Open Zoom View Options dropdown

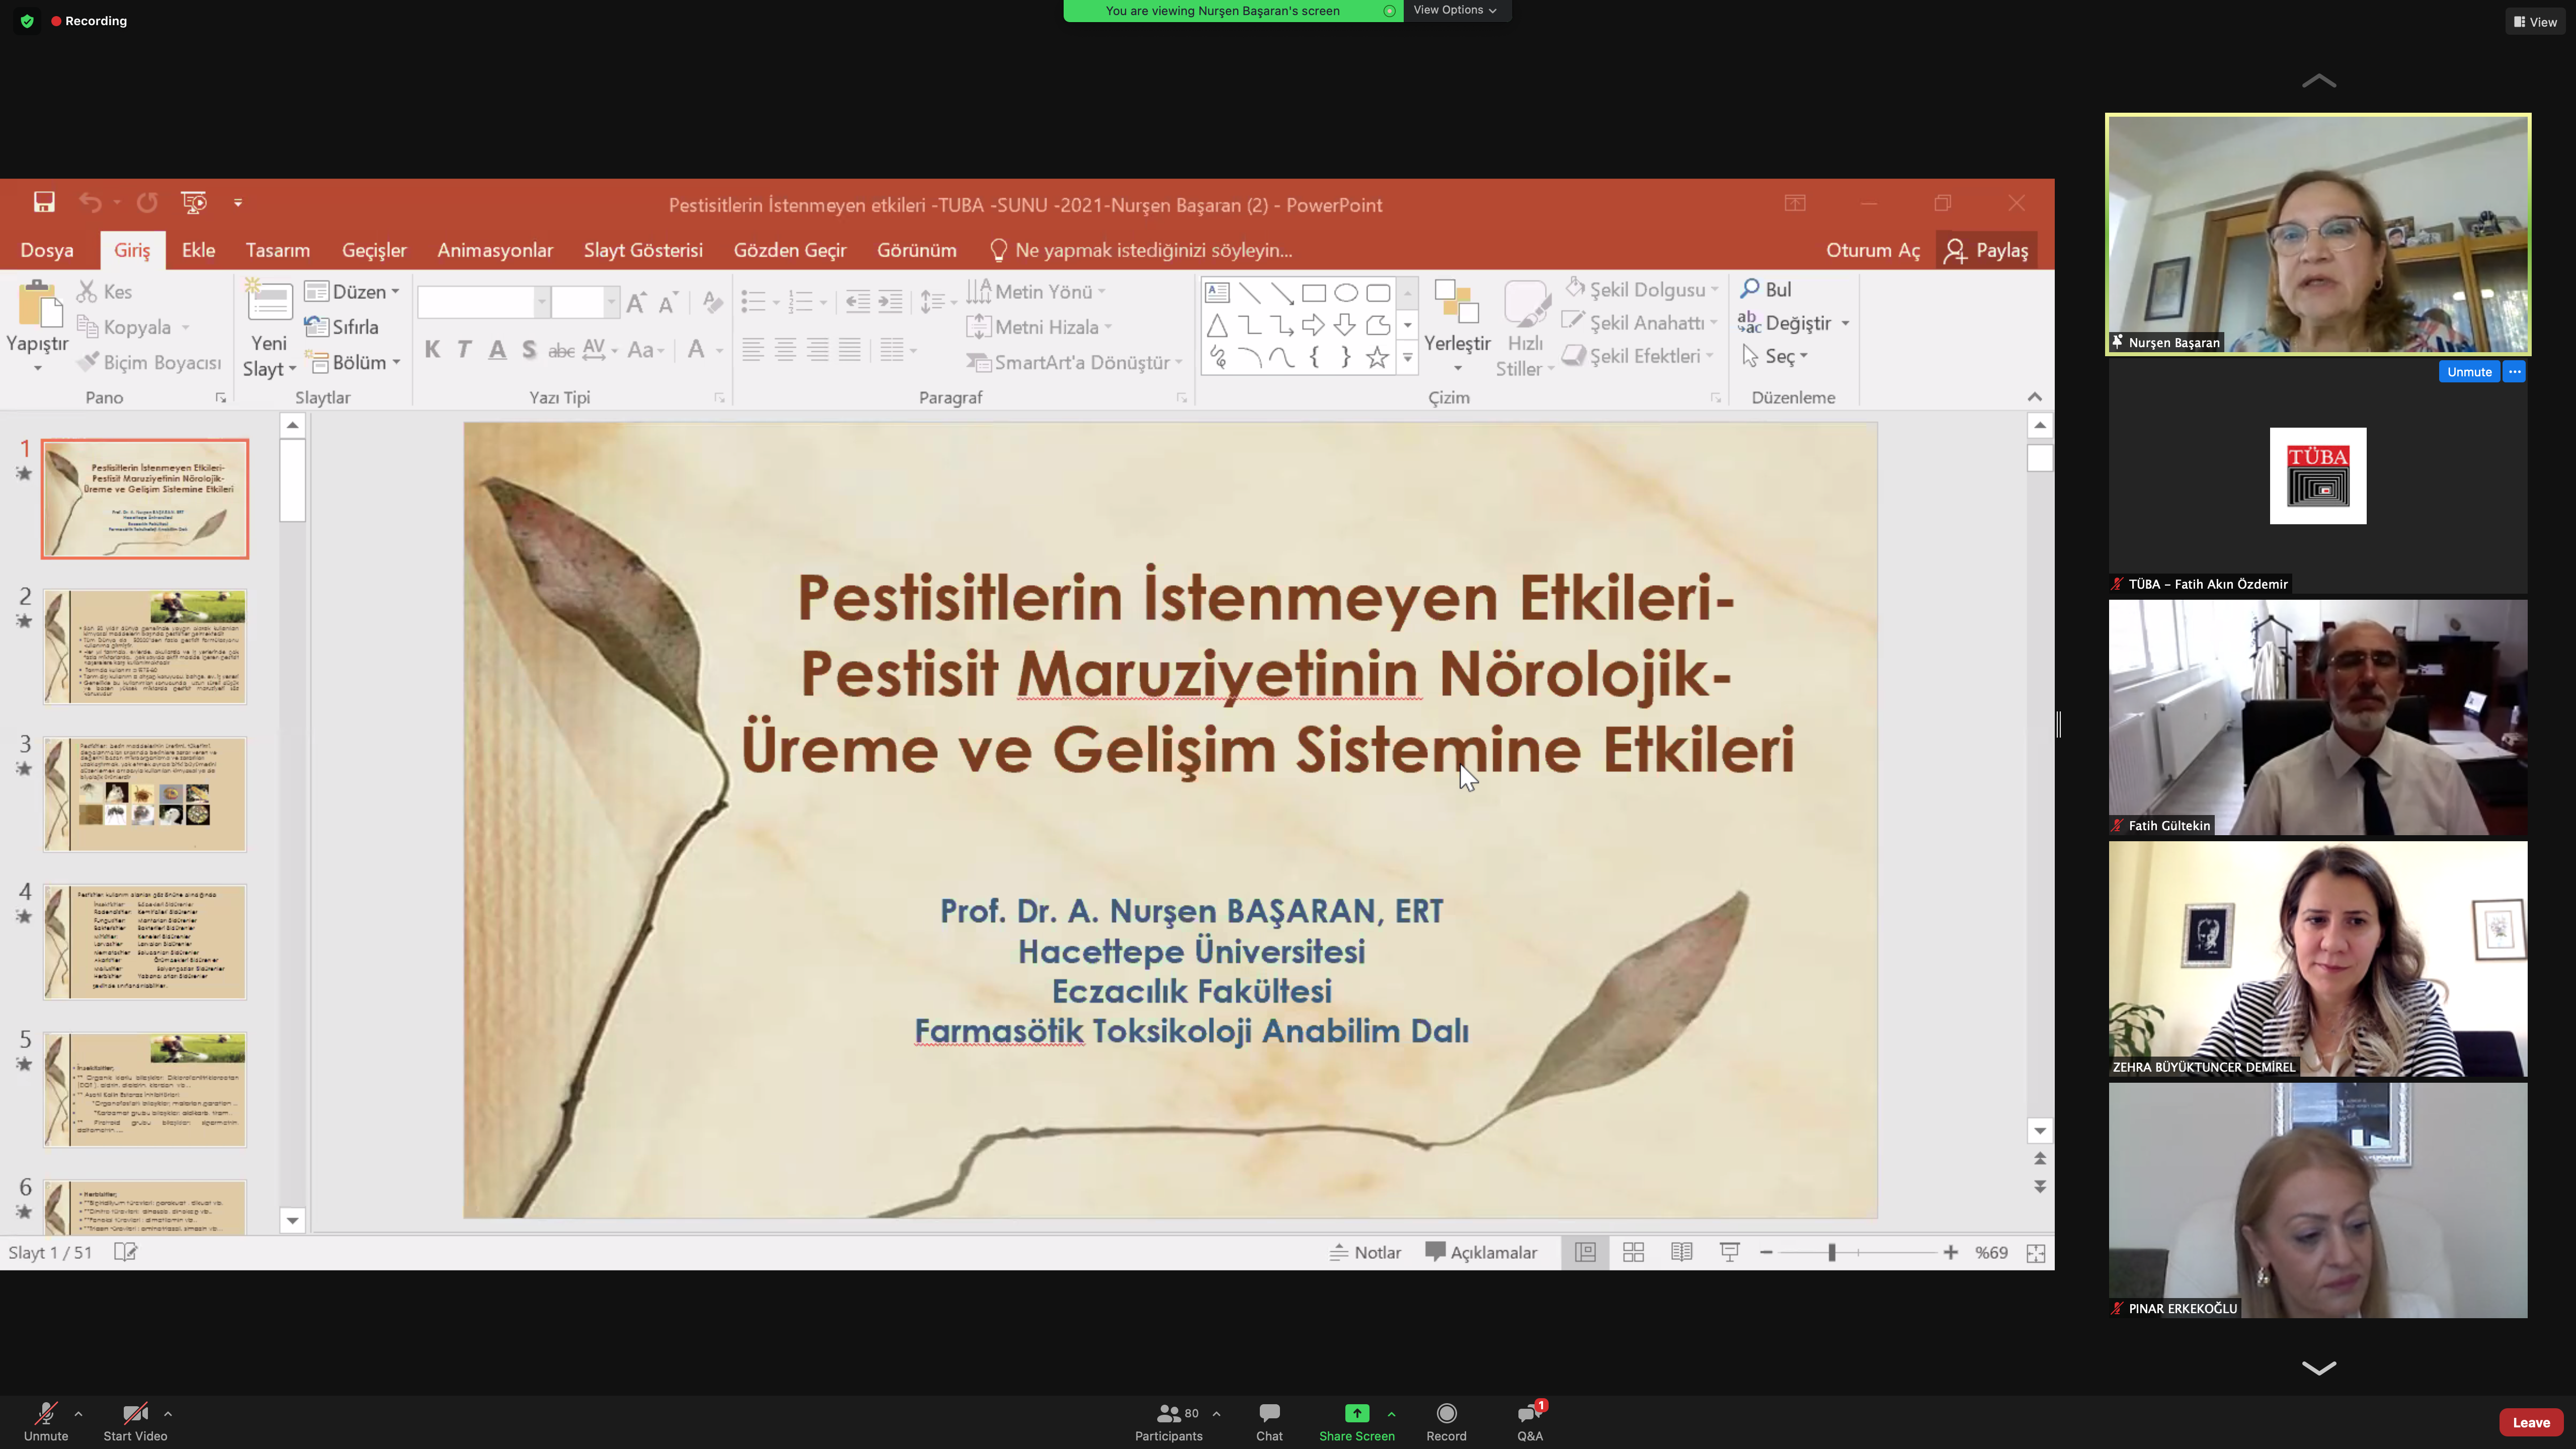tap(1455, 10)
